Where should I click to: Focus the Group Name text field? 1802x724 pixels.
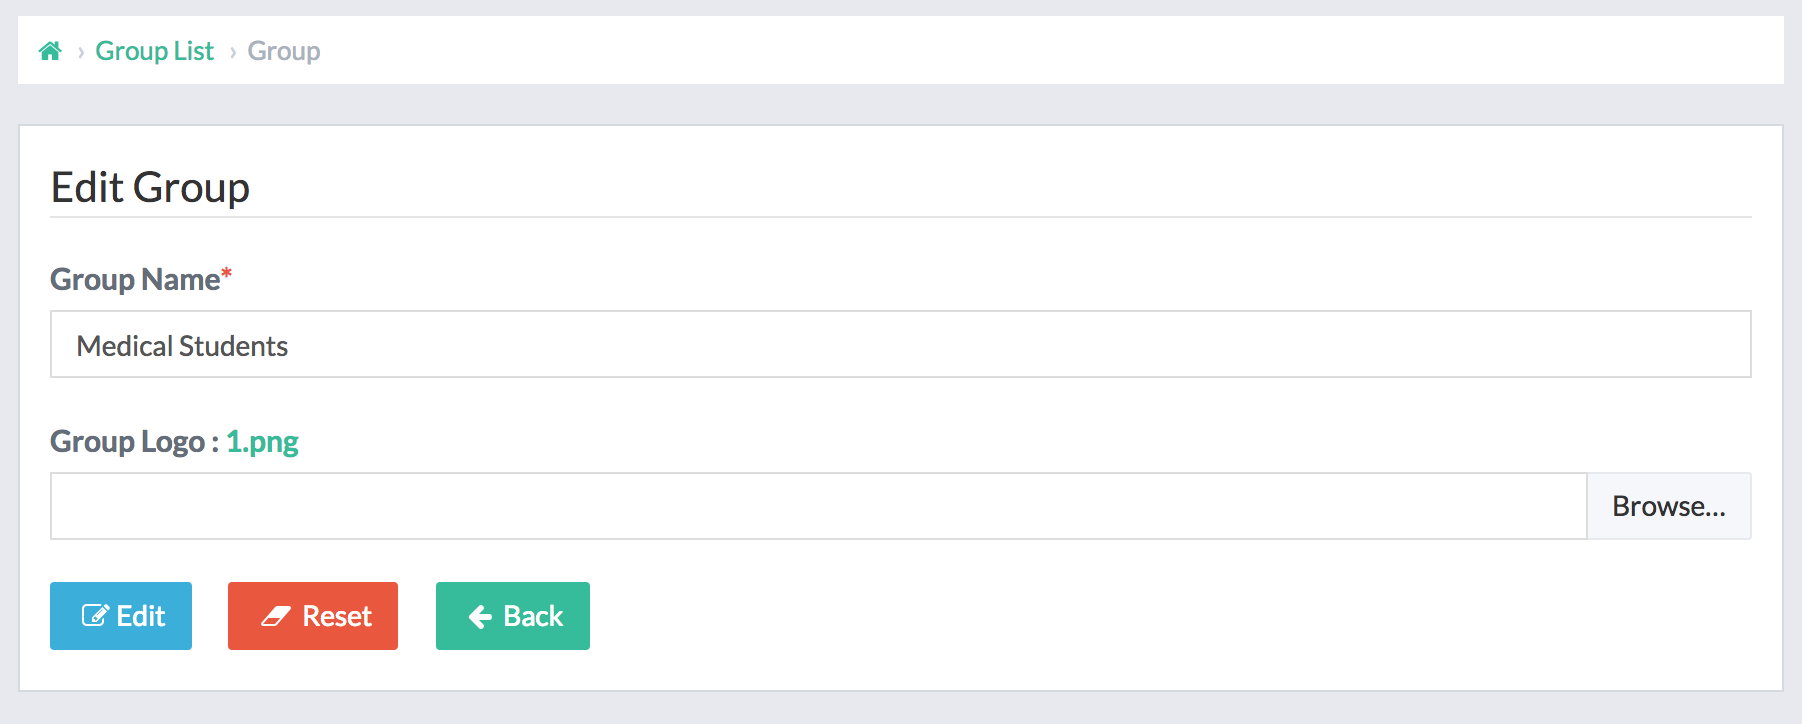click(900, 344)
